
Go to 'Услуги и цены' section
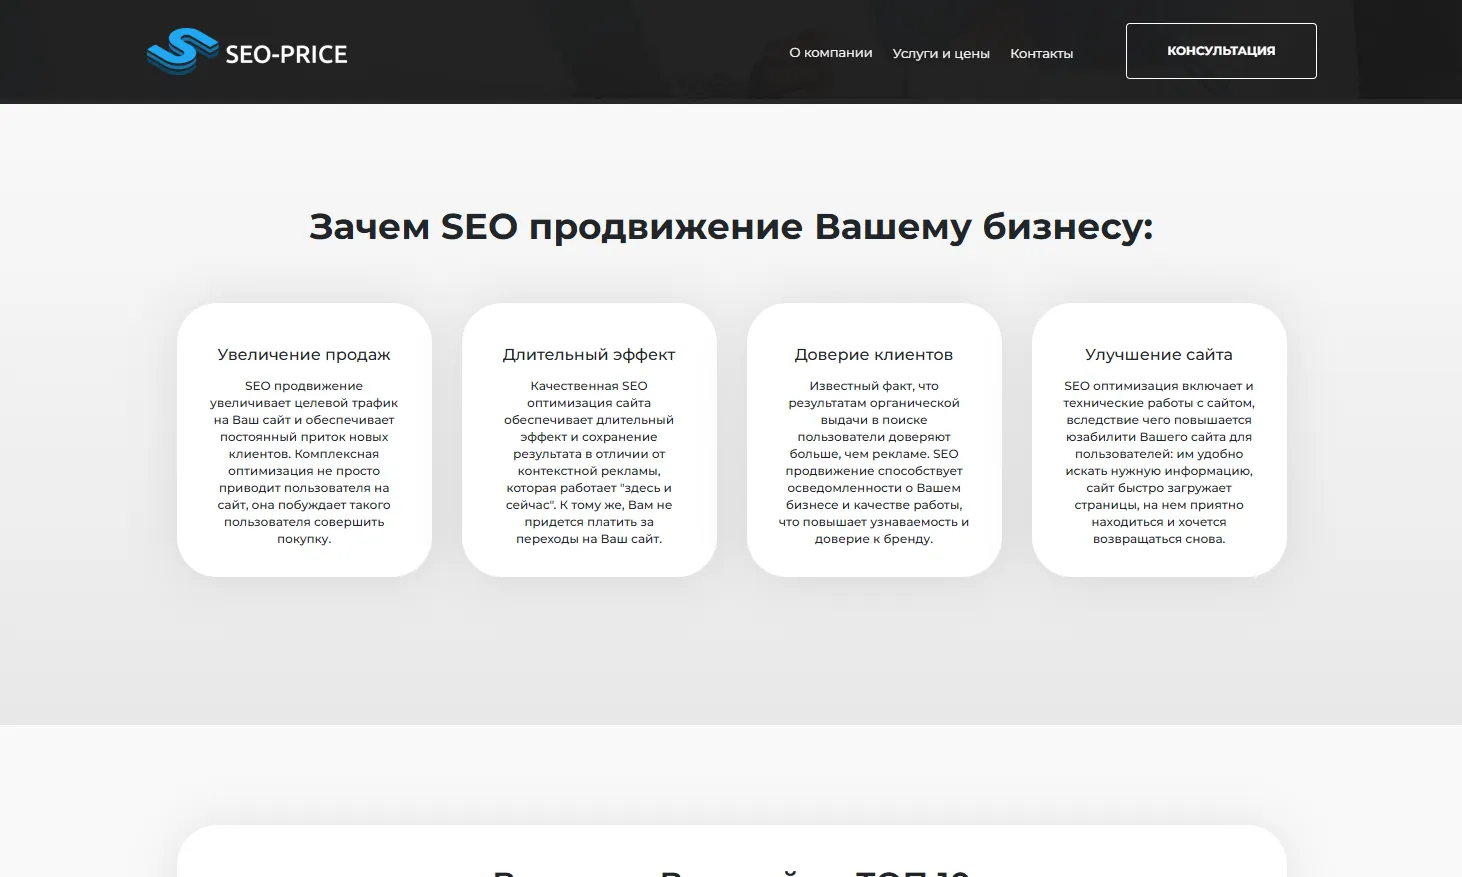(940, 54)
